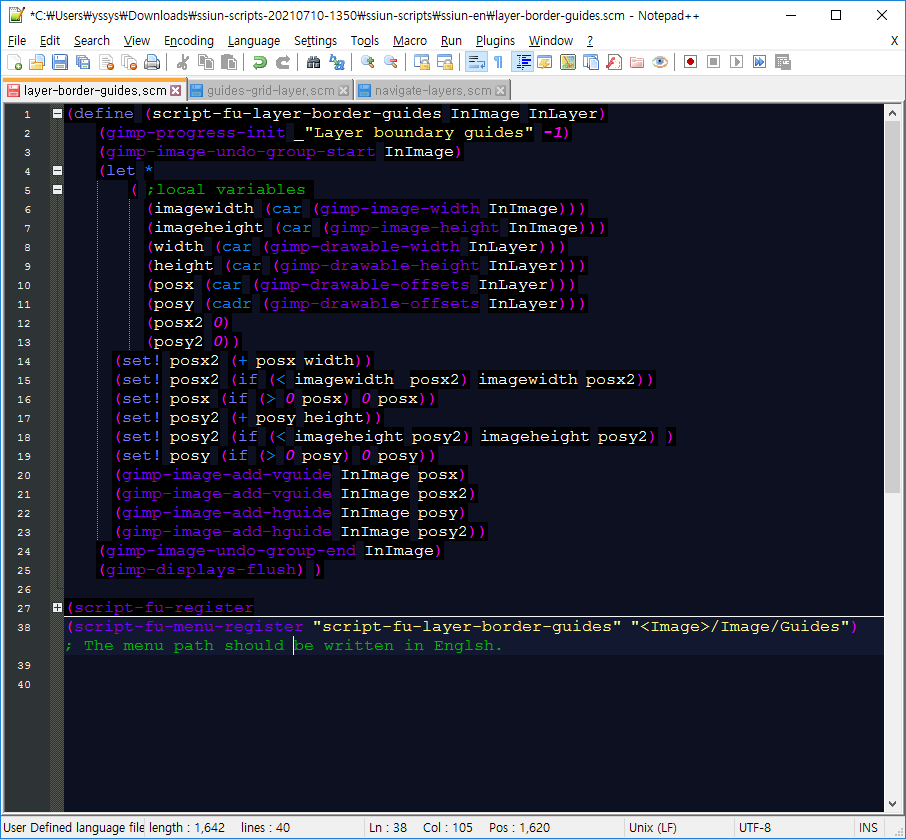Toggle Folder as Workspace icon
The height and width of the screenshot is (839, 906).
(637, 62)
